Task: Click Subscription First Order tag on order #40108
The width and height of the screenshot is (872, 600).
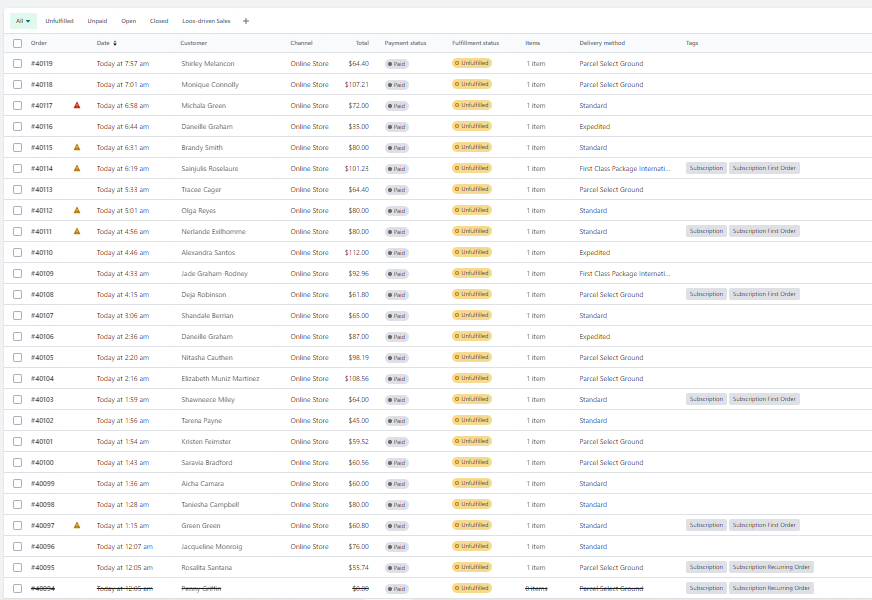Action: click(764, 294)
